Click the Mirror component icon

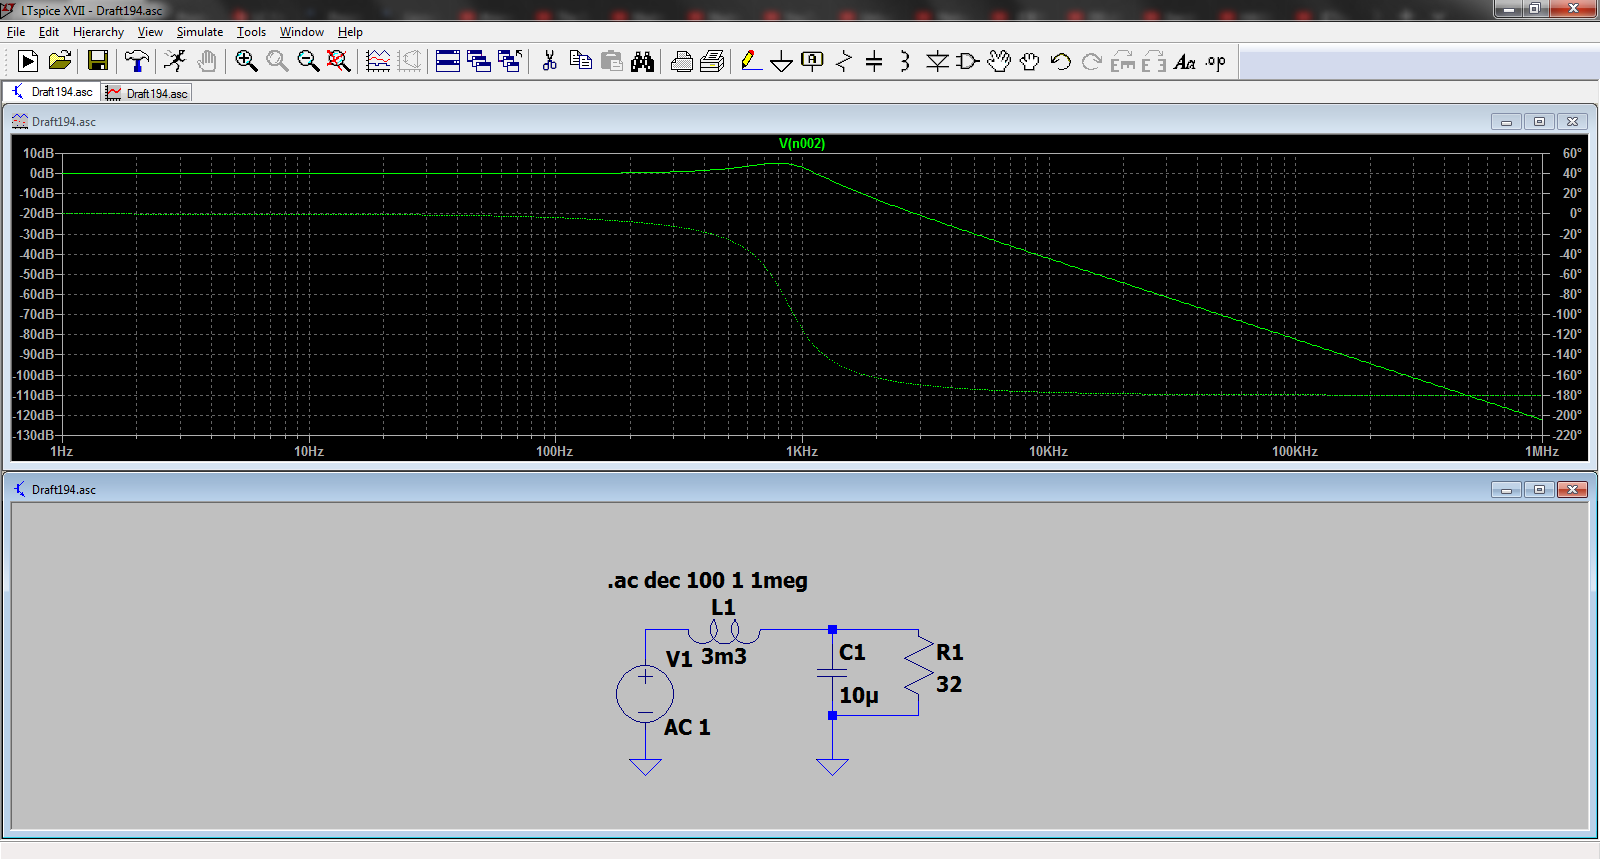pyautogui.click(x=1154, y=61)
